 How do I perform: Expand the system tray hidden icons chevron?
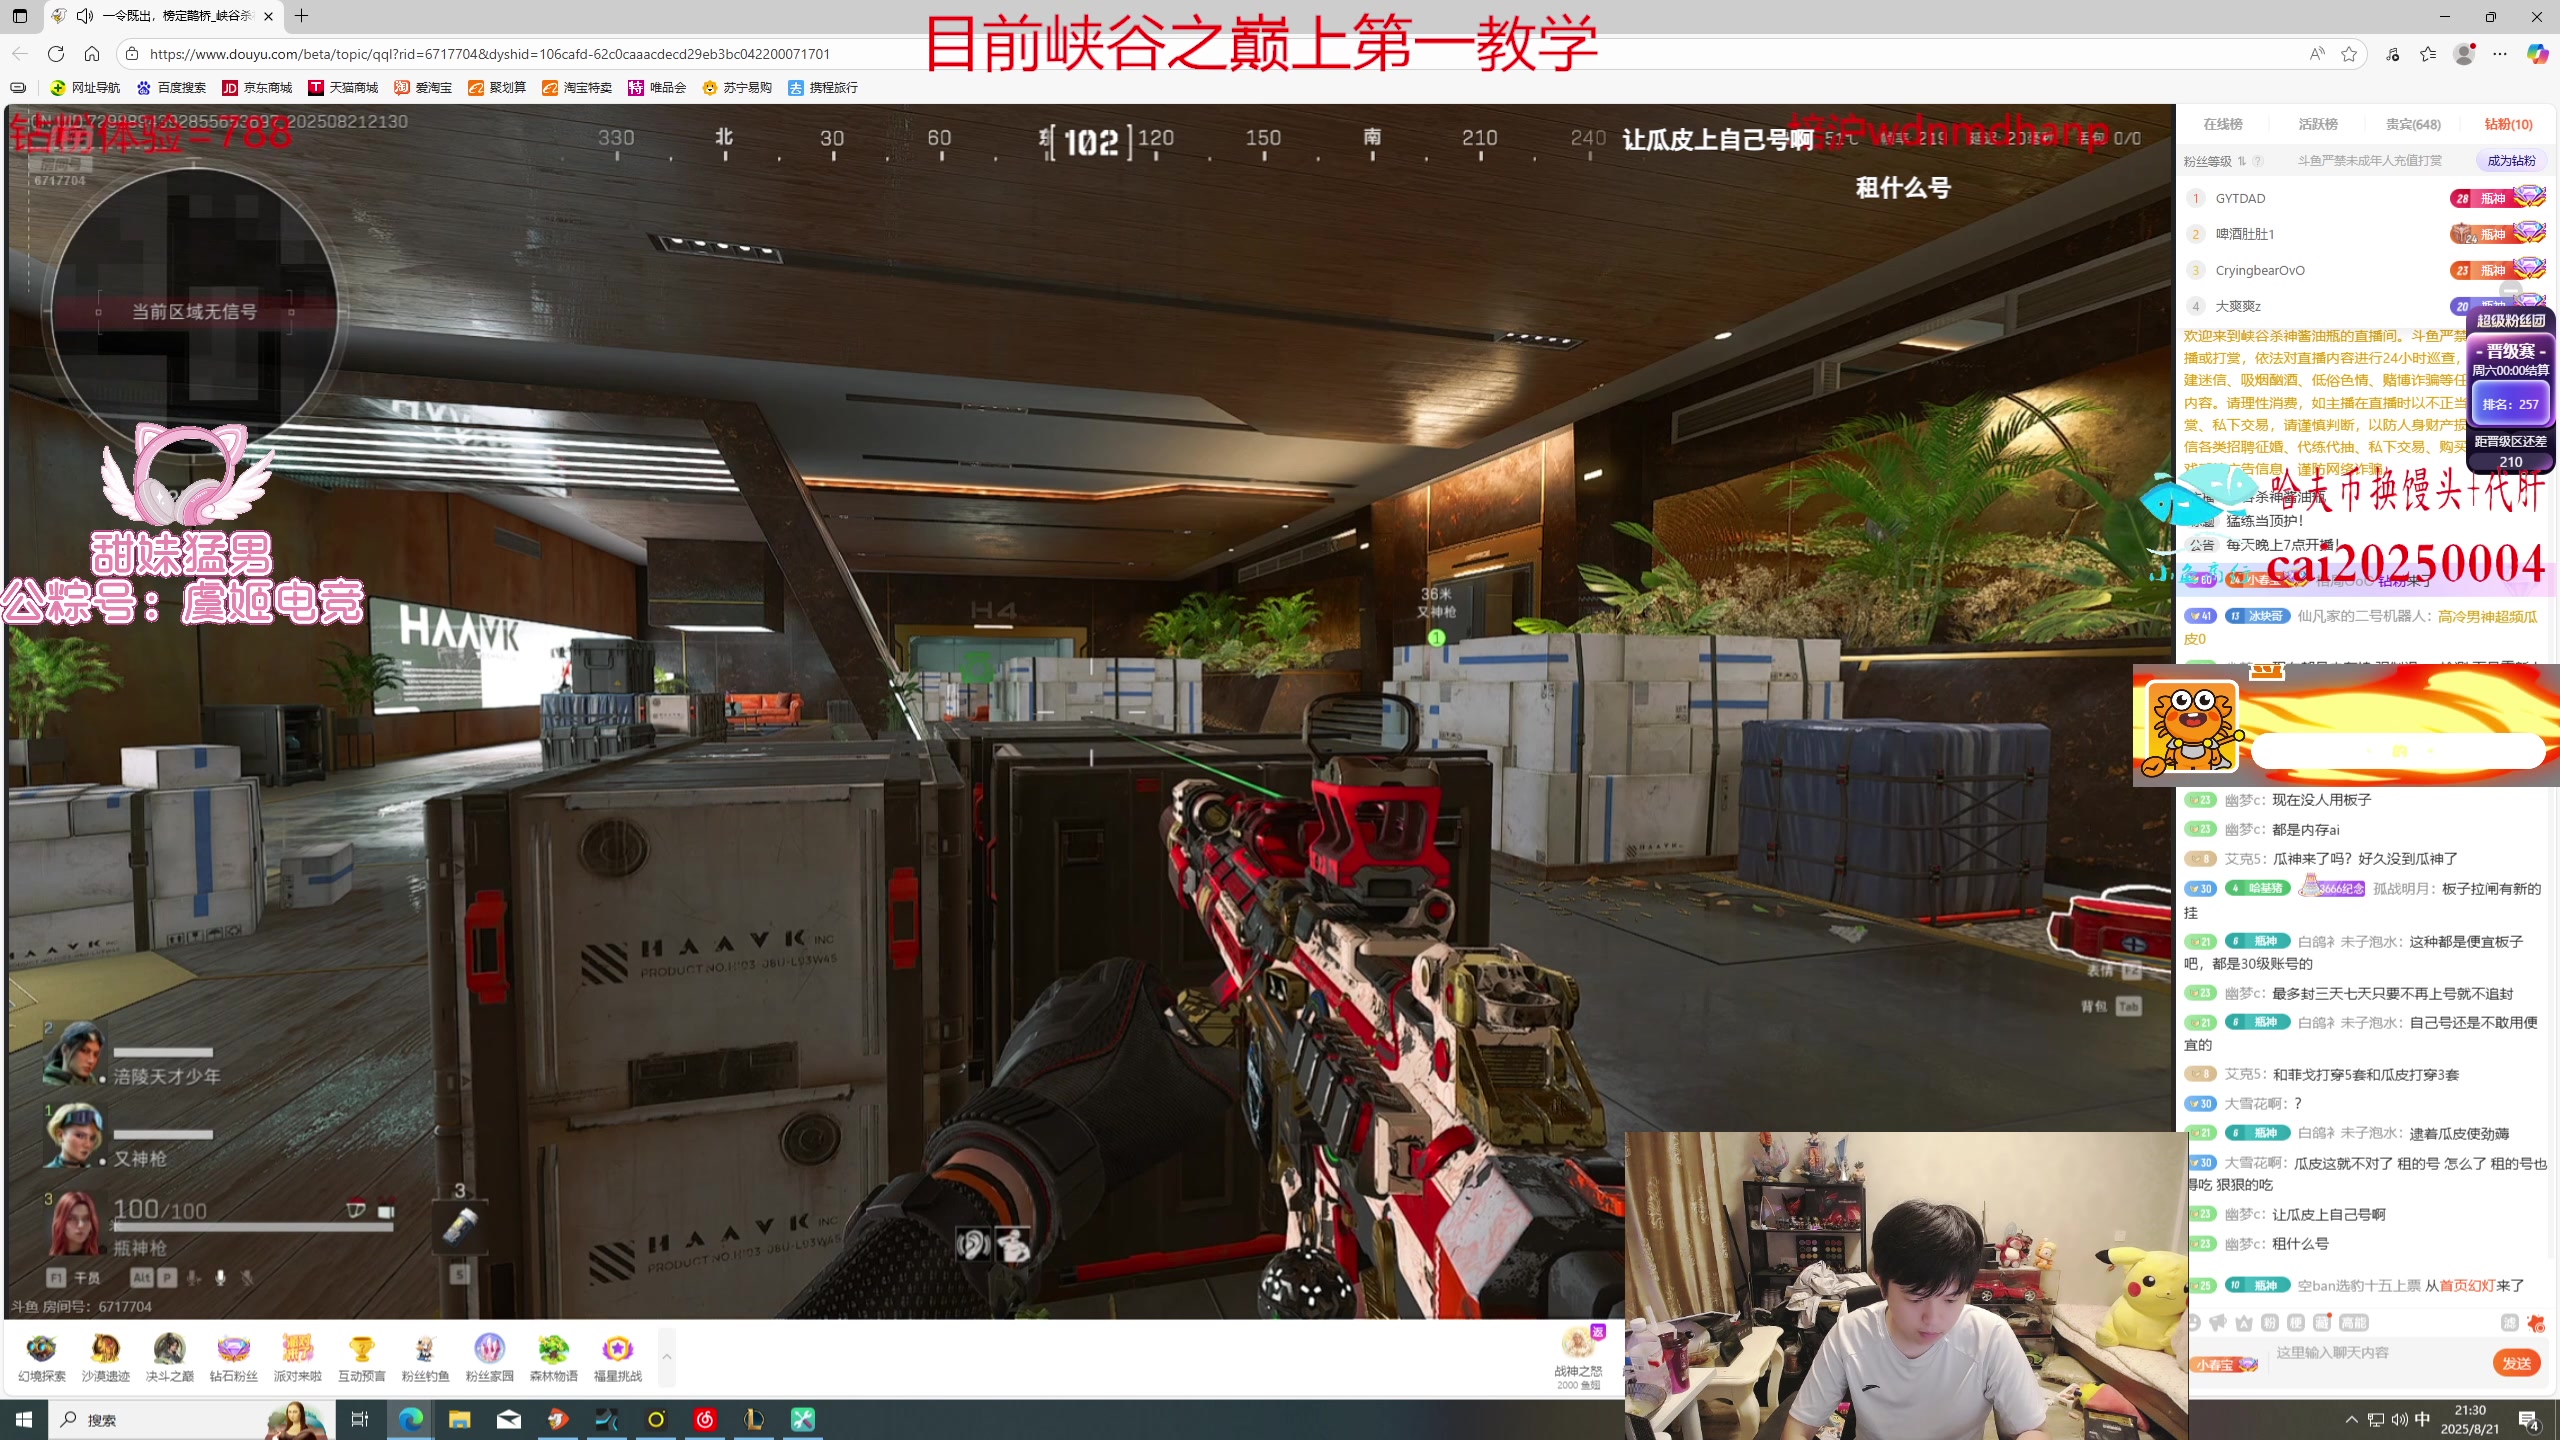[x=2351, y=1419]
